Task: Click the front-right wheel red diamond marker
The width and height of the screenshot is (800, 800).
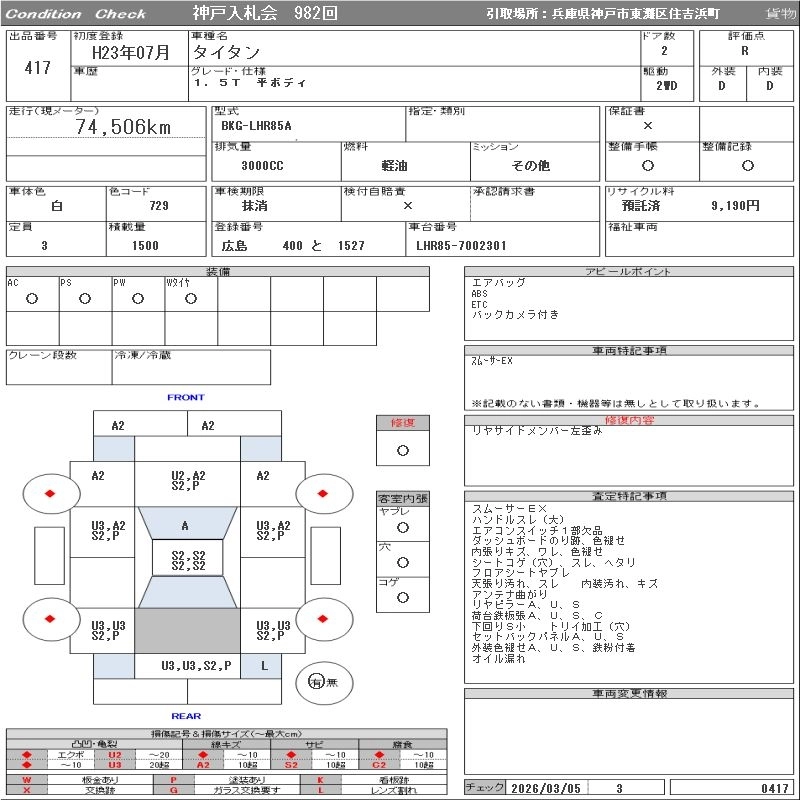Action: [324, 493]
